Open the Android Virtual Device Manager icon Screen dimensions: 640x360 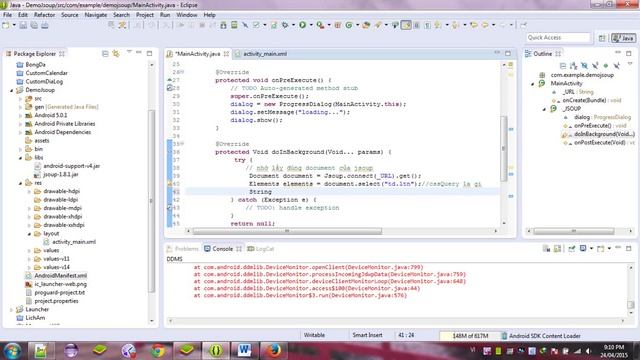(x=234, y=25)
